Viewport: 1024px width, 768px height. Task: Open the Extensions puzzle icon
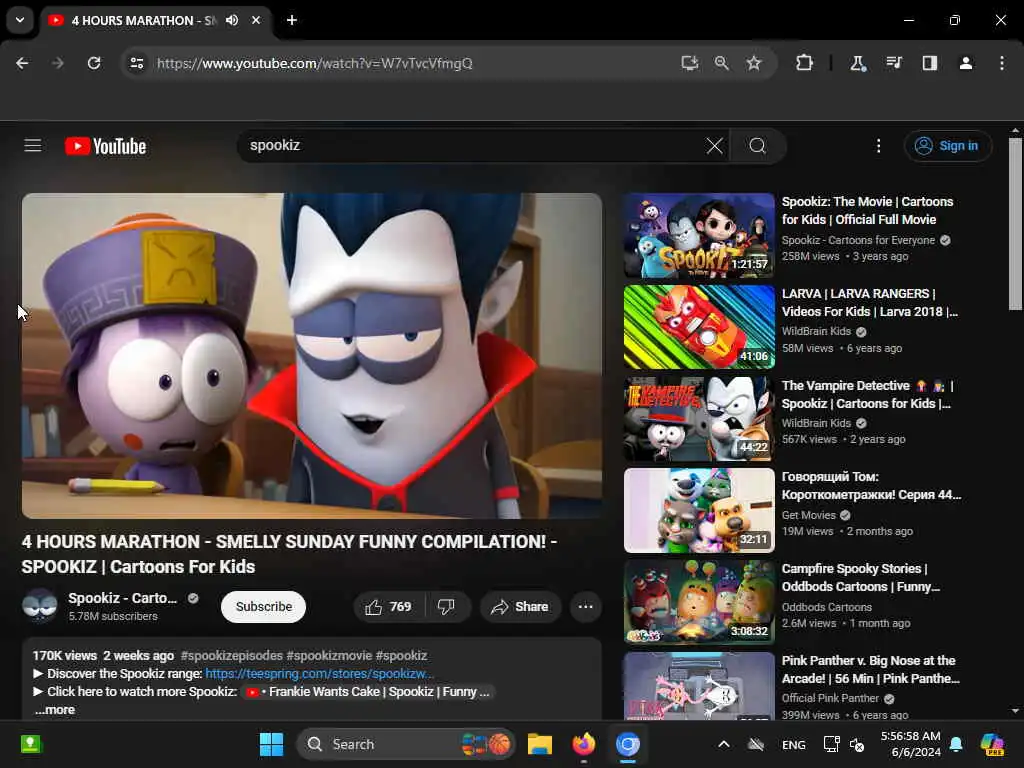(x=805, y=63)
